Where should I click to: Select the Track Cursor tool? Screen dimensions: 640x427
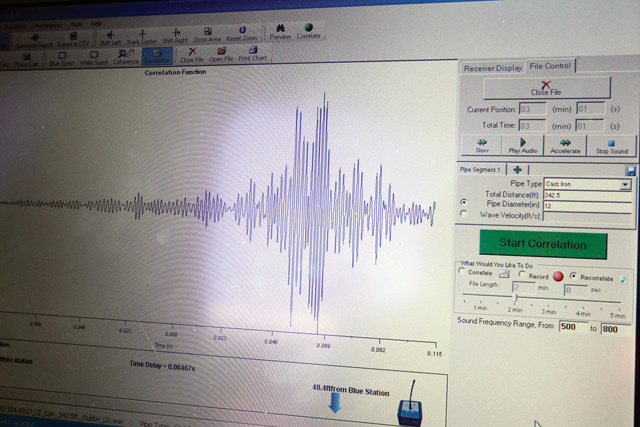click(x=142, y=36)
